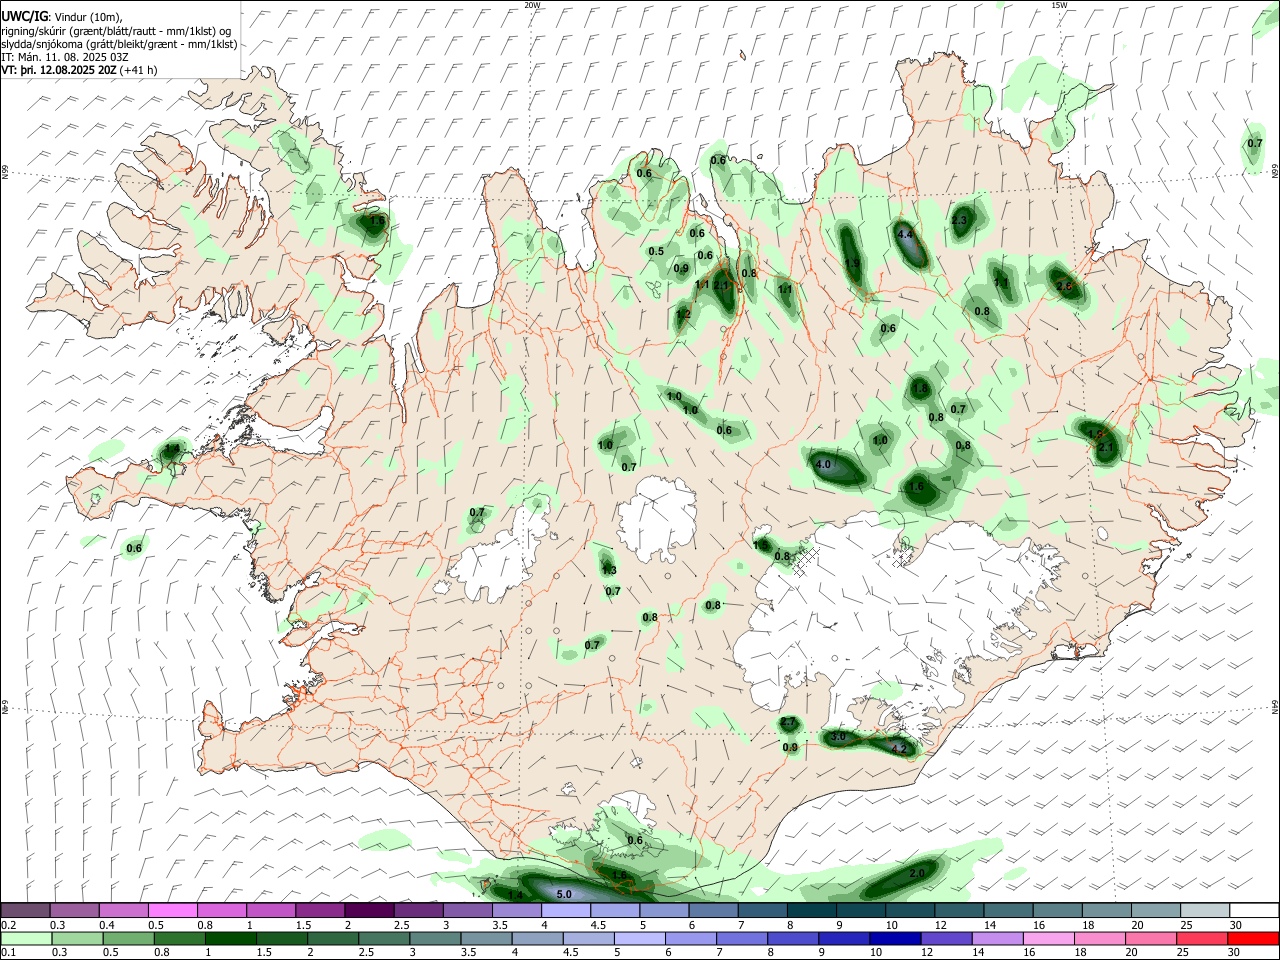Click the 4.4 precipitation value on the map
The width and height of the screenshot is (1280, 960).
point(907,234)
